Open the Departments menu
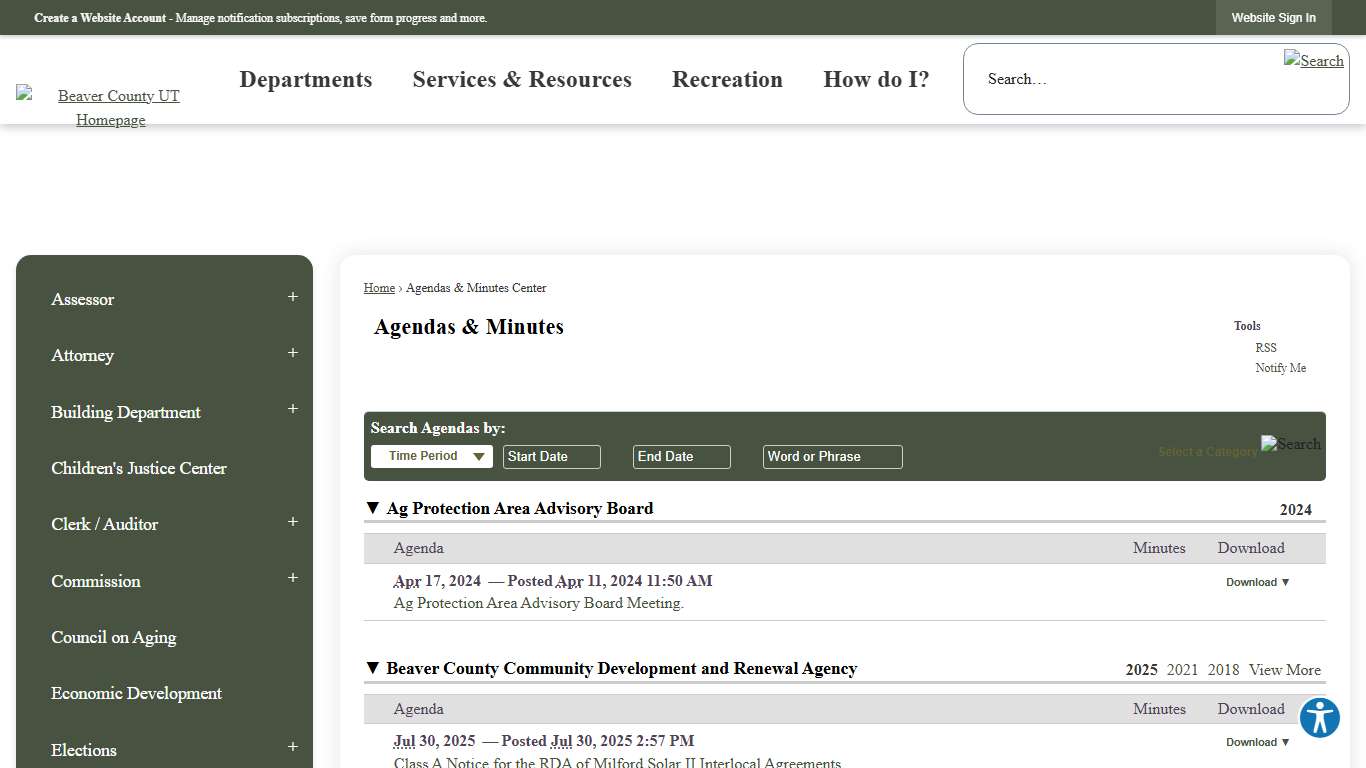Image resolution: width=1366 pixels, height=768 pixels. coord(305,79)
